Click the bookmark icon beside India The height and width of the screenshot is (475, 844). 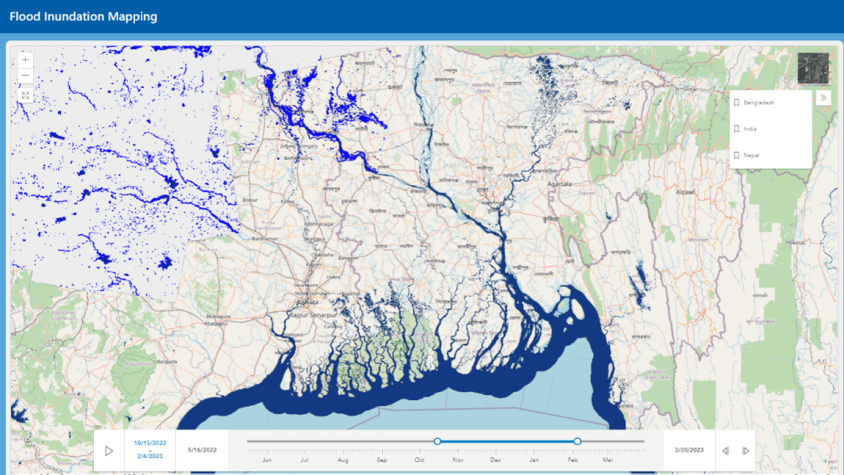737,129
